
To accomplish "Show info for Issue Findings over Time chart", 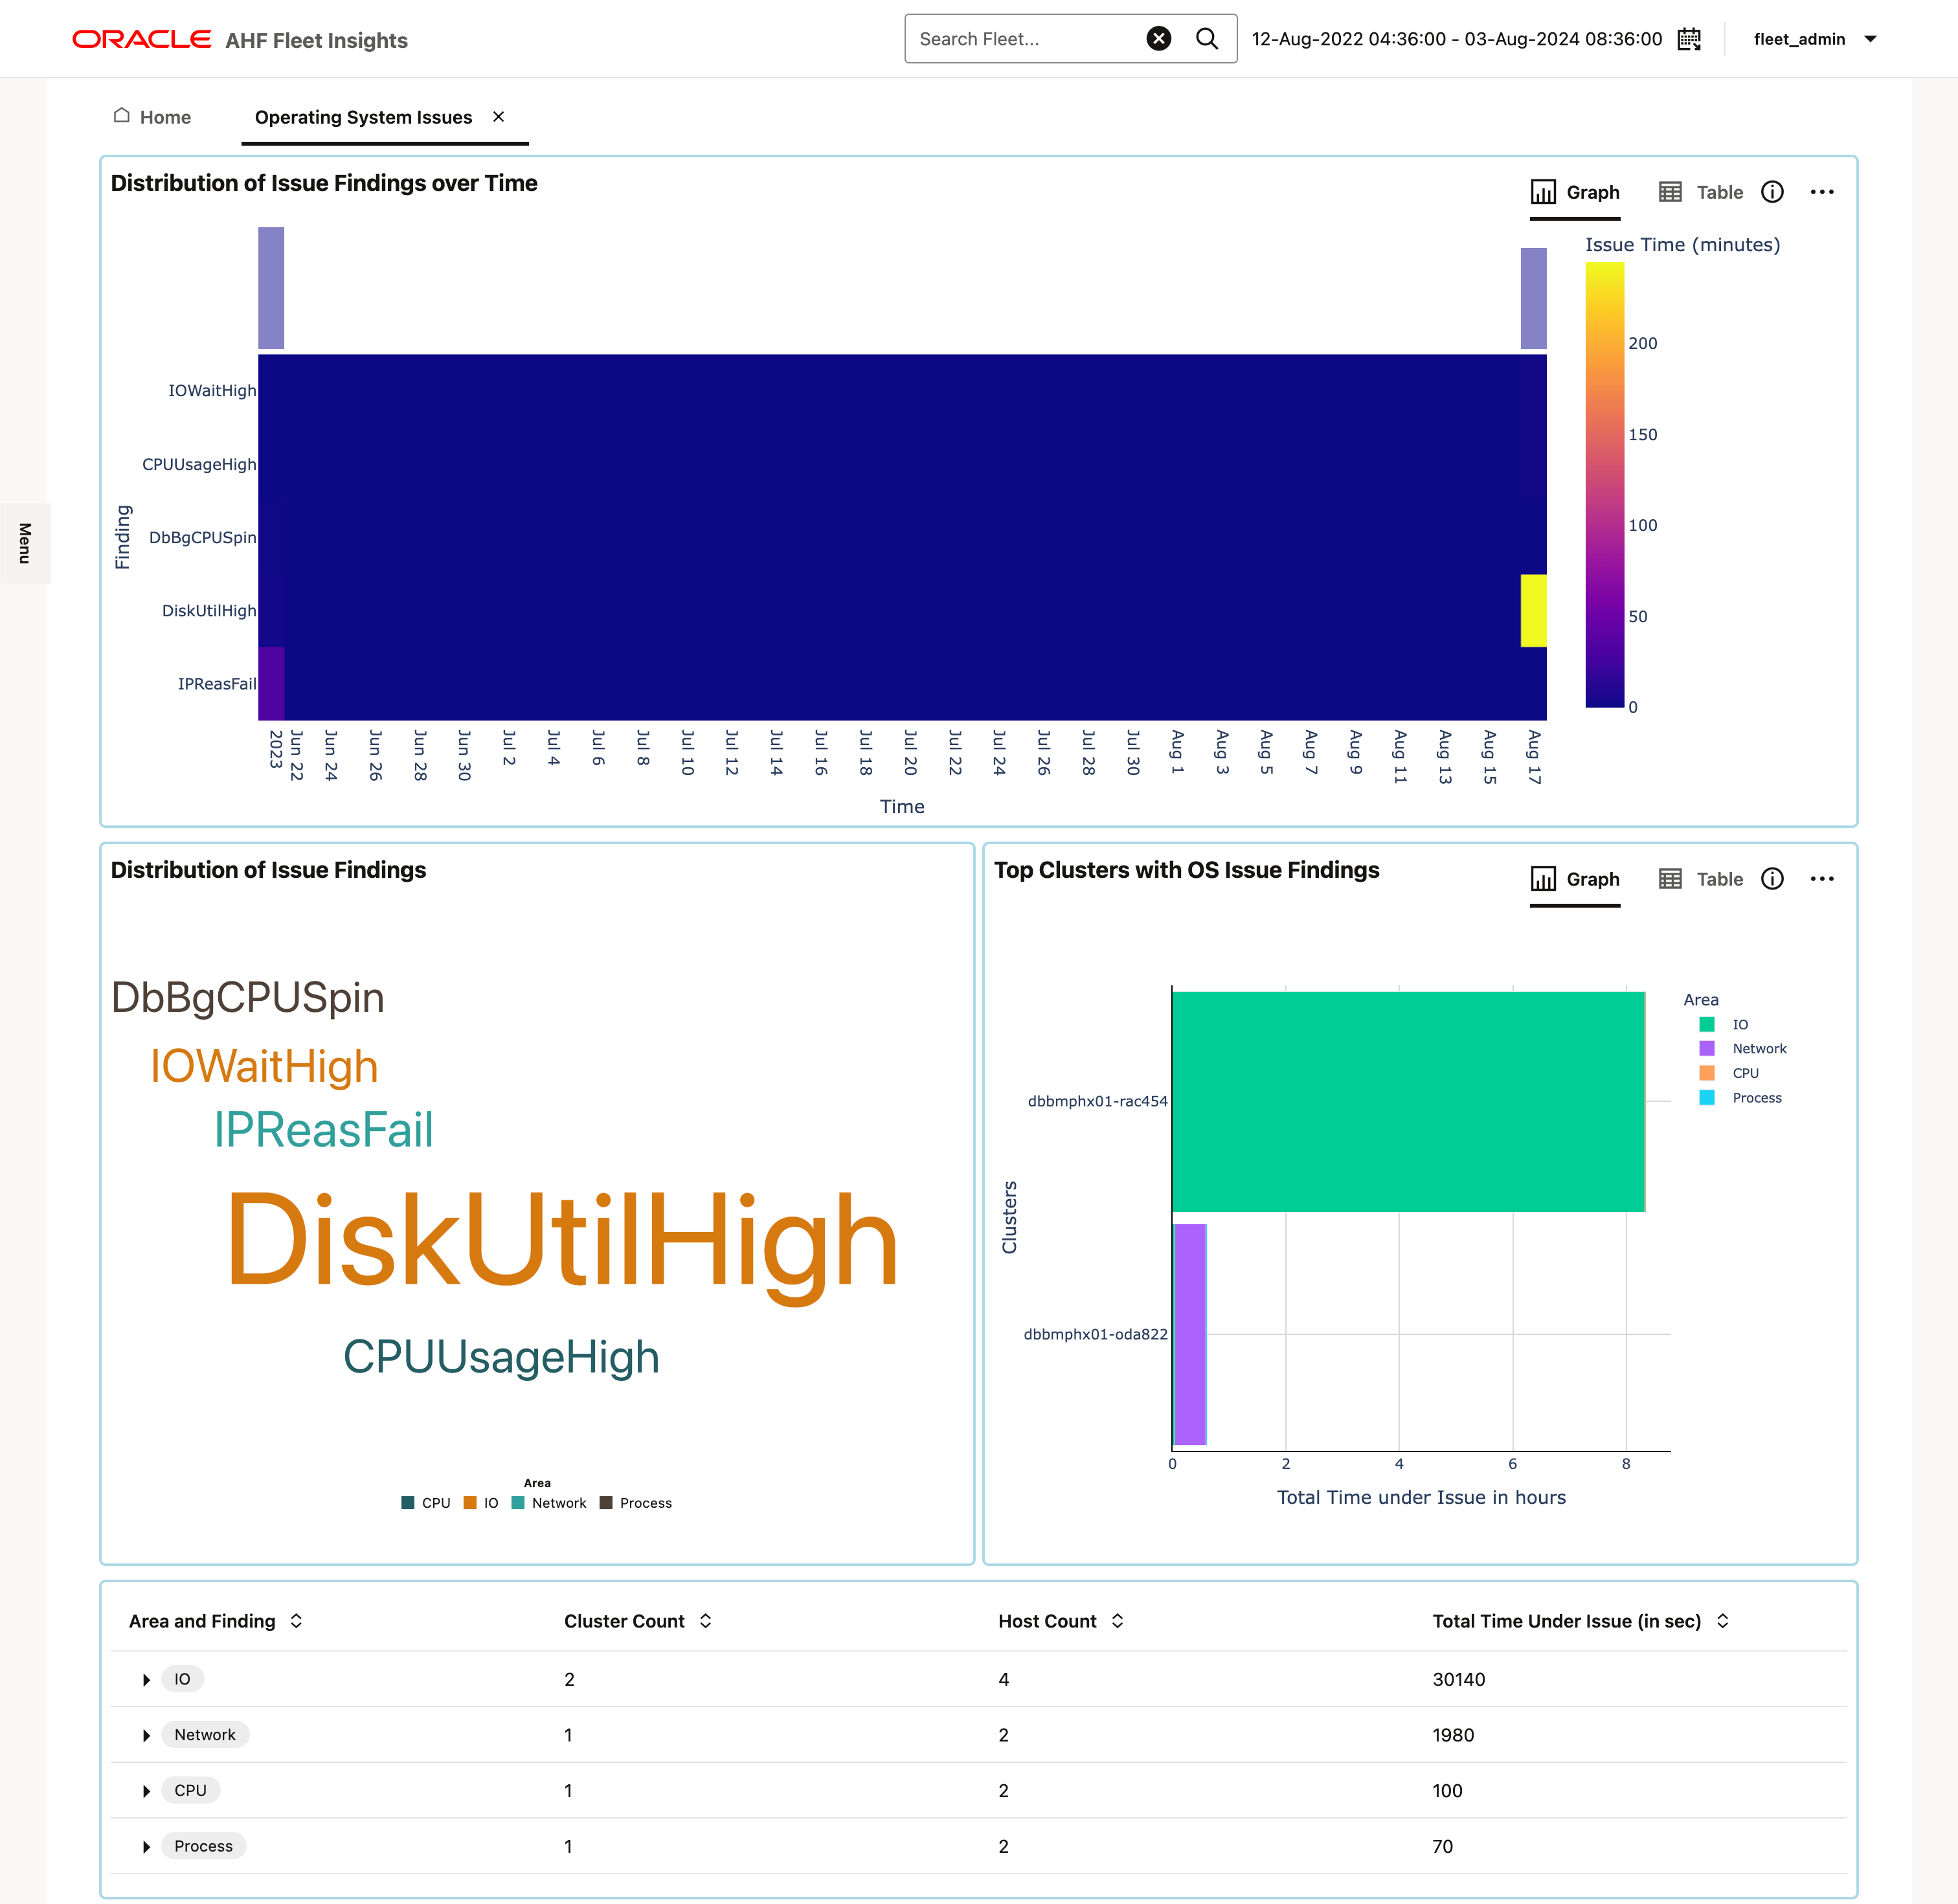I will (x=1772, y=192).
